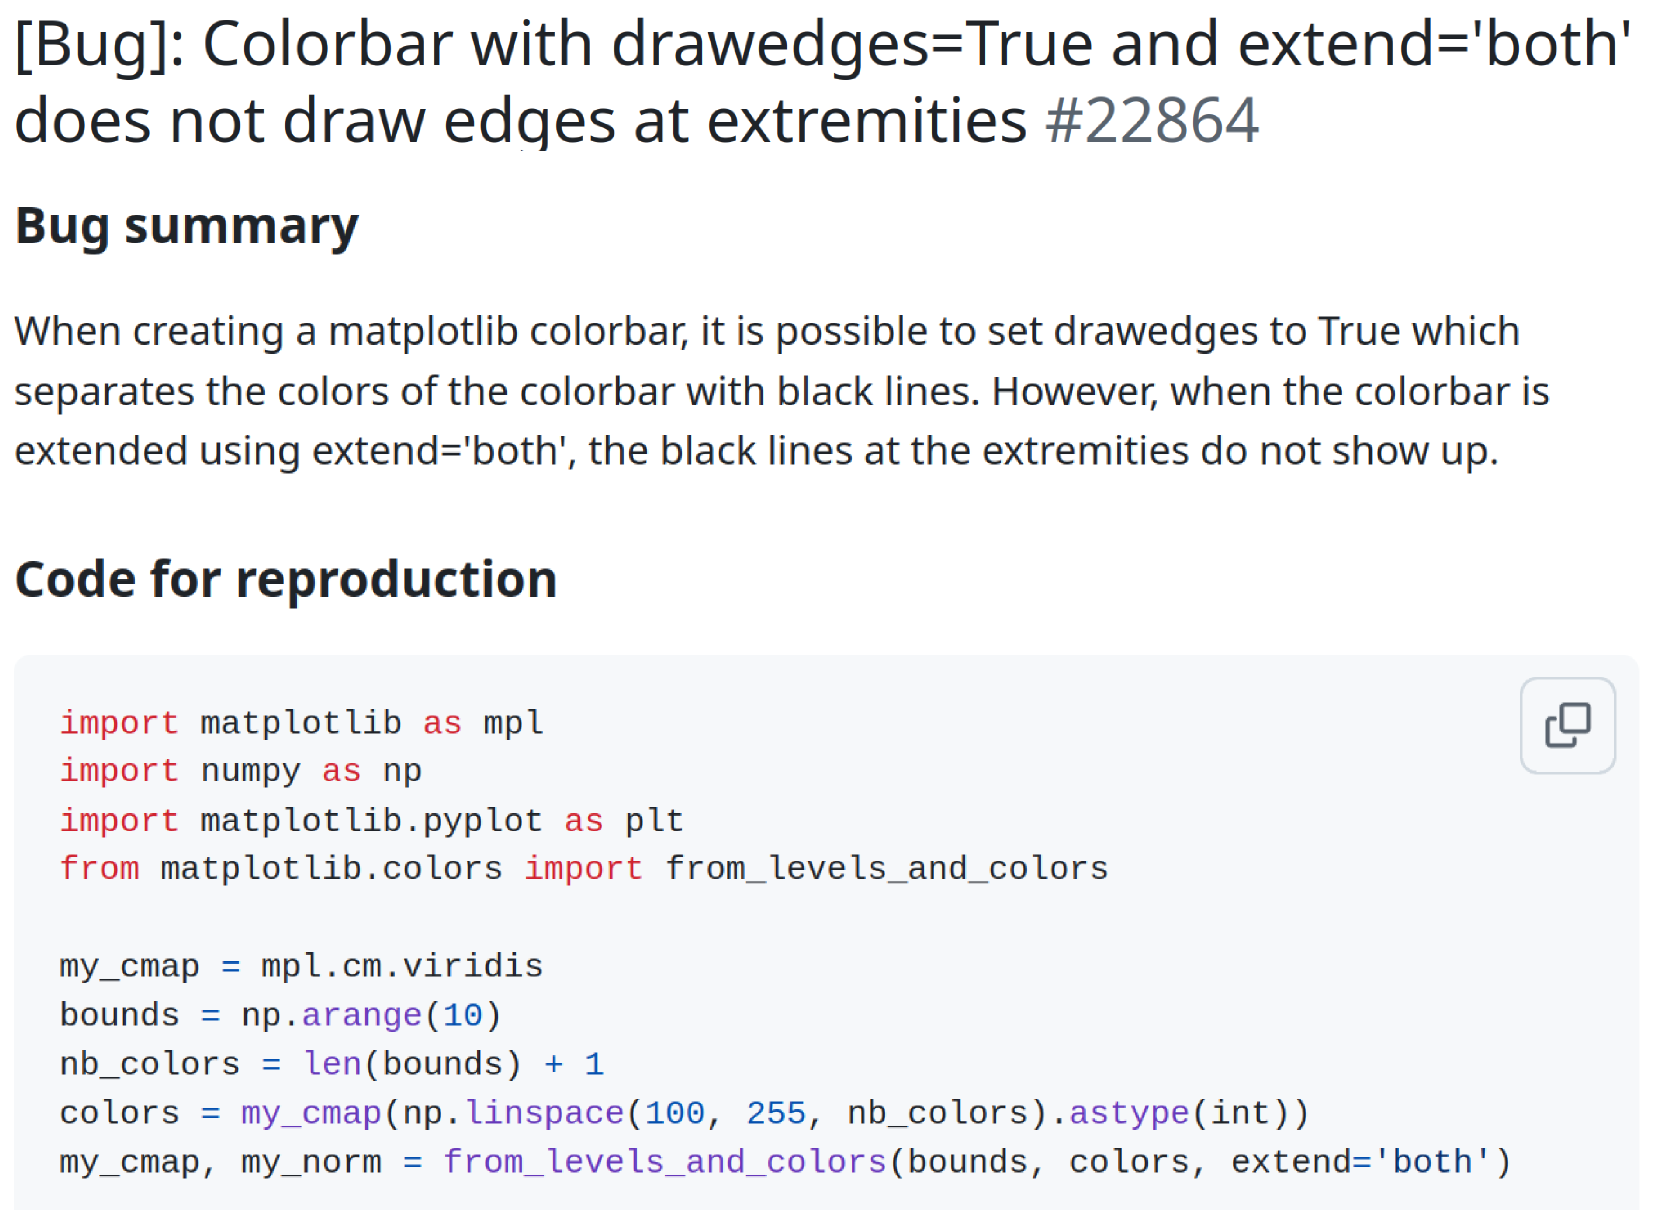Click the 'import numpy as np' line

(240, 771)
